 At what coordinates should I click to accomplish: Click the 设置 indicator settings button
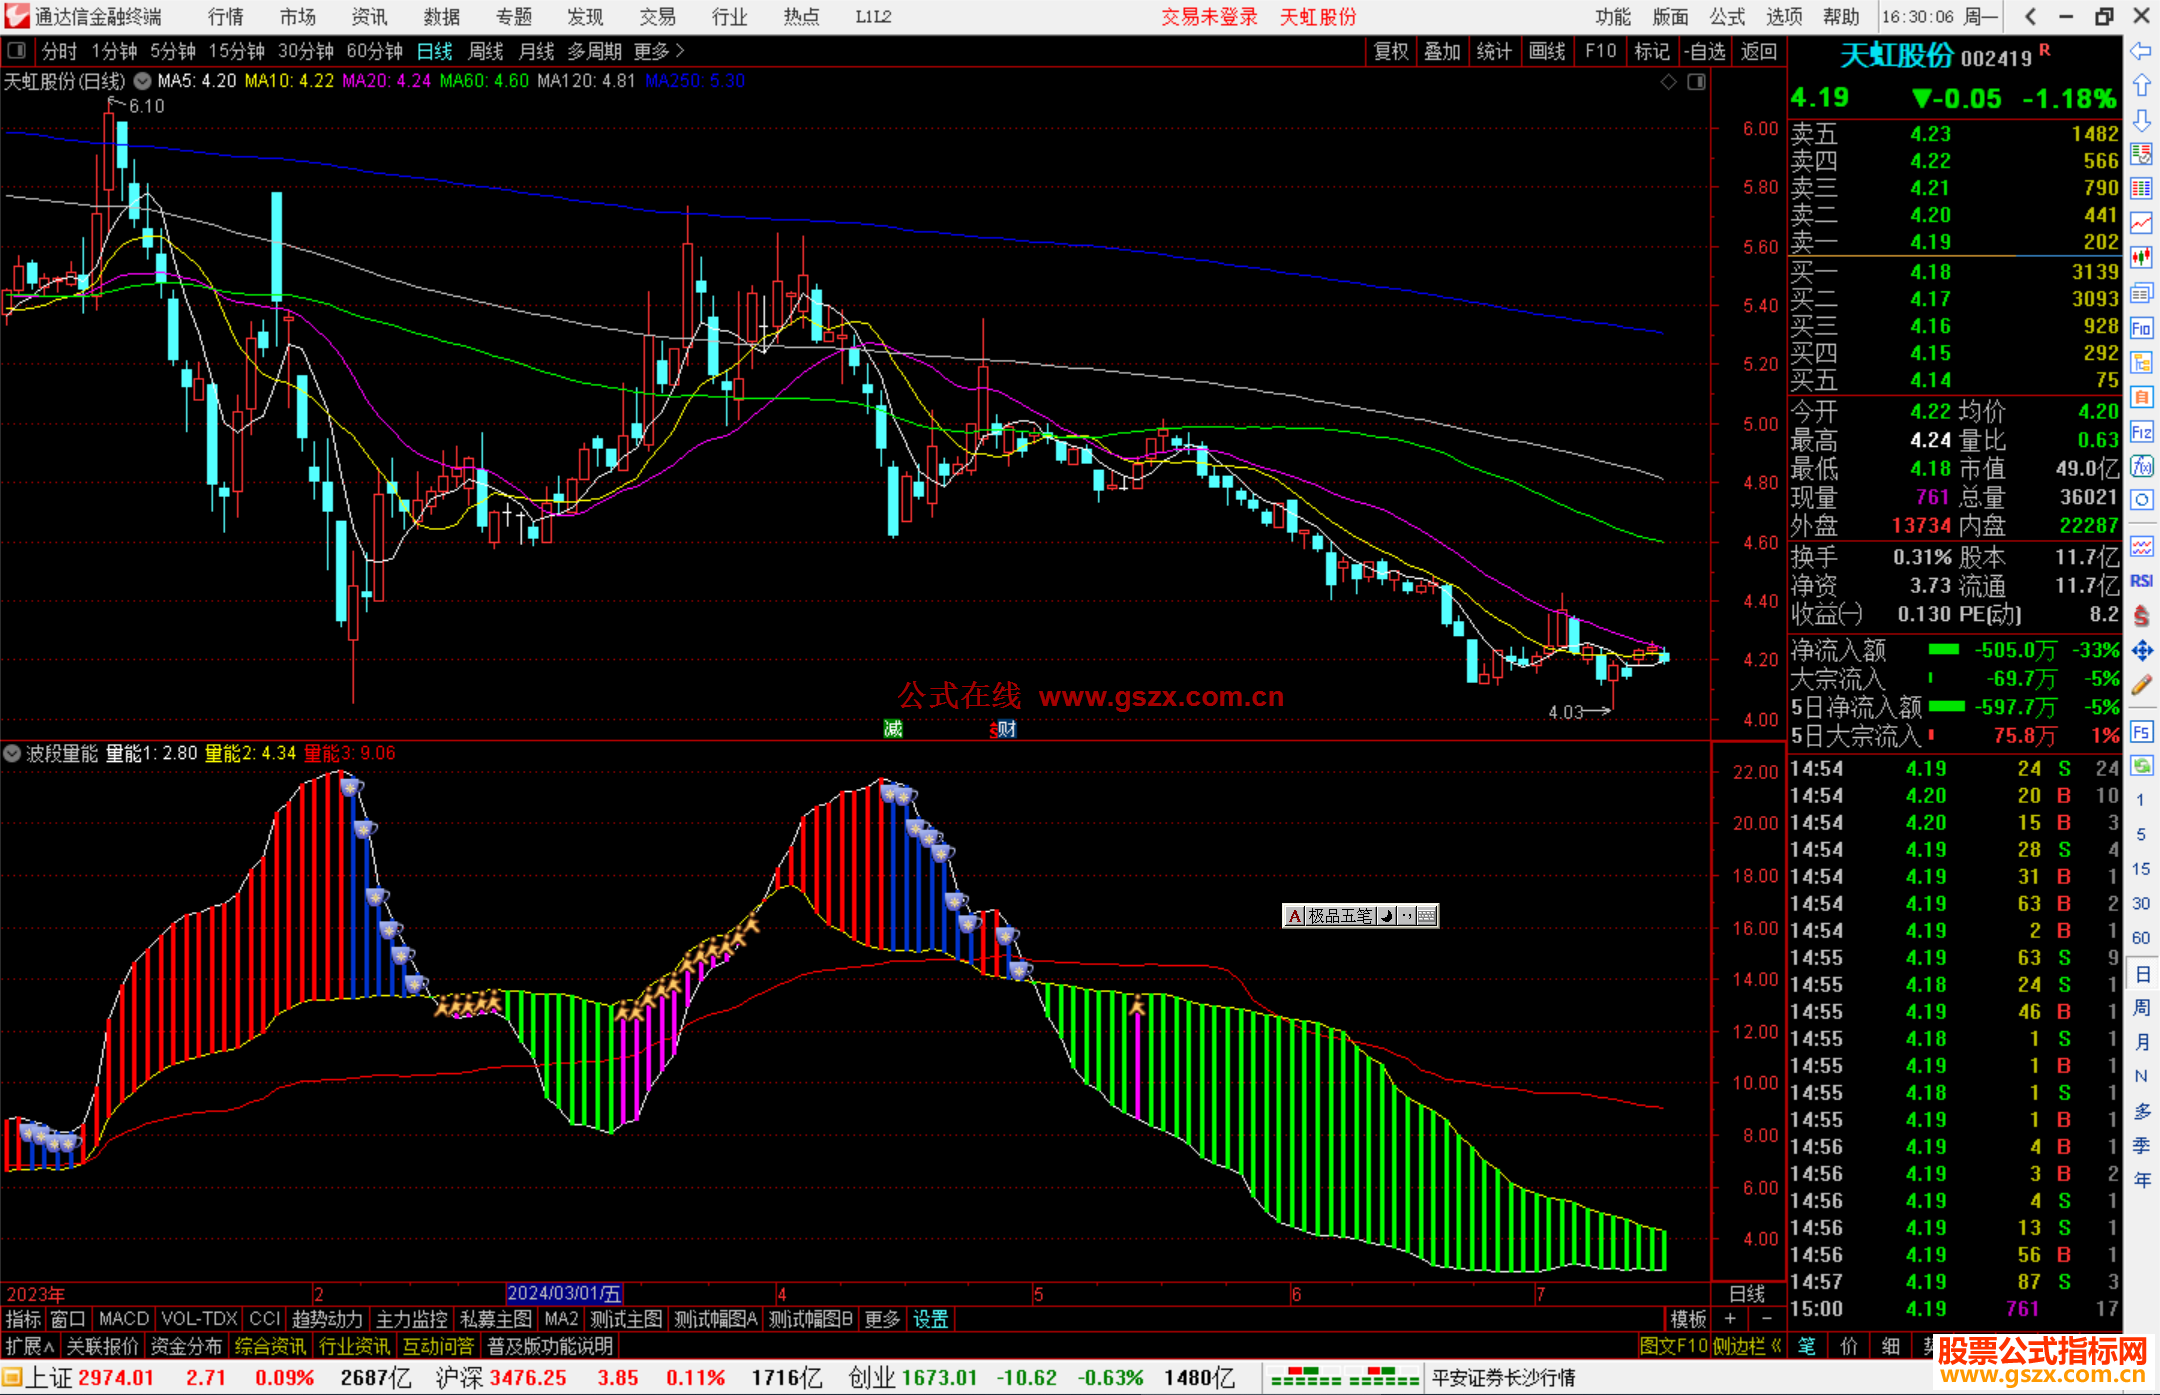(930, 1319)
